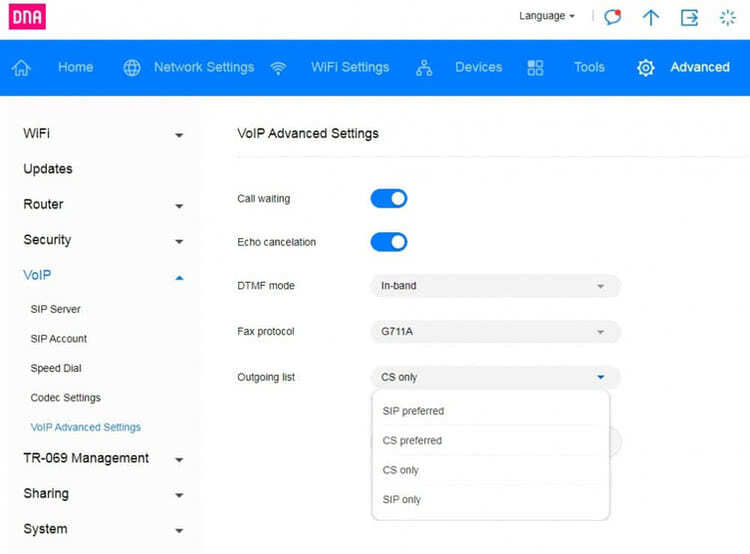Click the Network Settings globe icon
This screenshot has height=554, width=750.
coord(132,67)
